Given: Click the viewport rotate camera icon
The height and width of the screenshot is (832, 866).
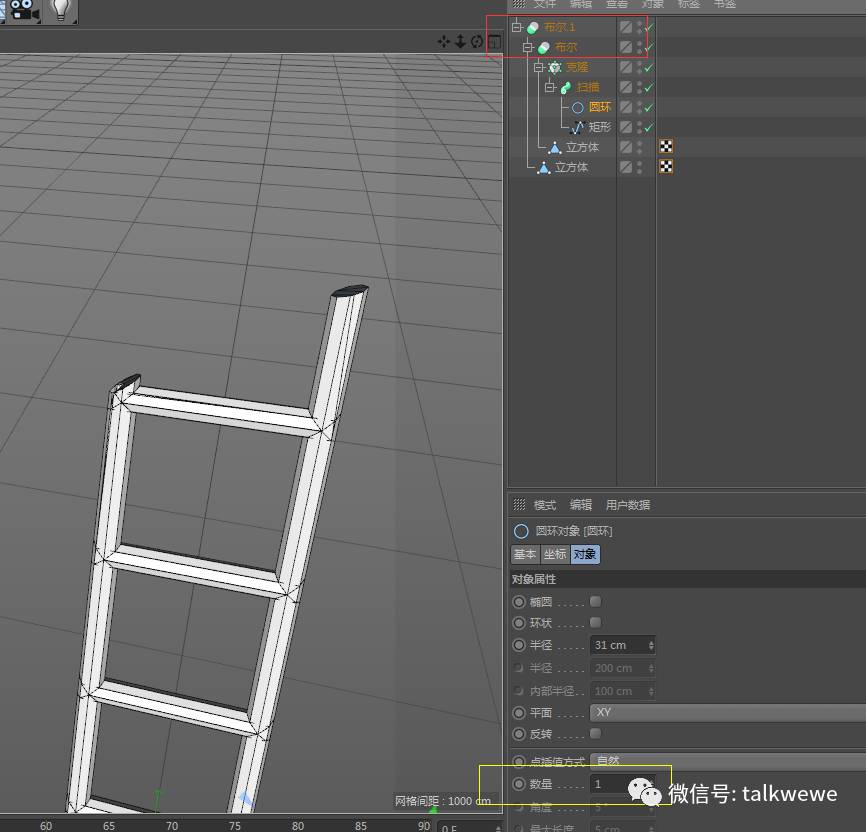Looking at the screenshot, I should pyautogui.click(x=477, y=41).
